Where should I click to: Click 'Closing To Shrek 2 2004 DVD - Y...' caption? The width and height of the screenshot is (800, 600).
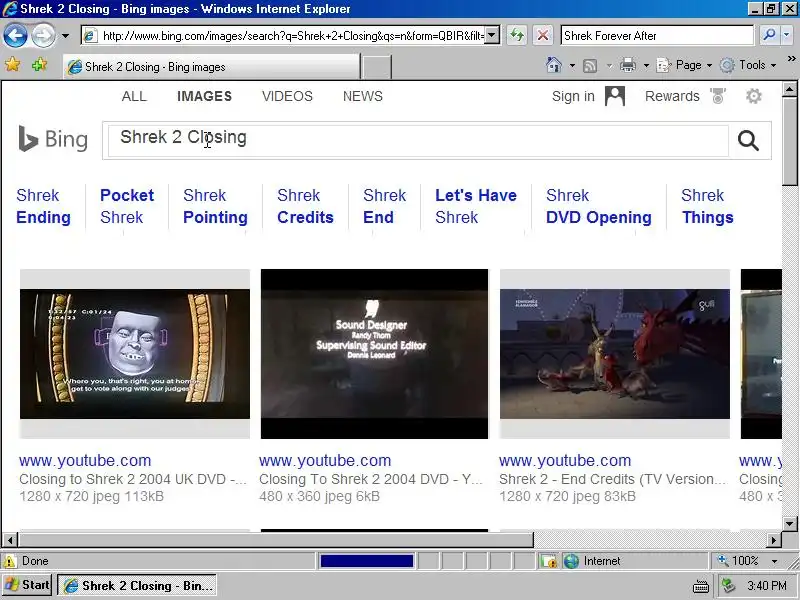coord(371,479)
